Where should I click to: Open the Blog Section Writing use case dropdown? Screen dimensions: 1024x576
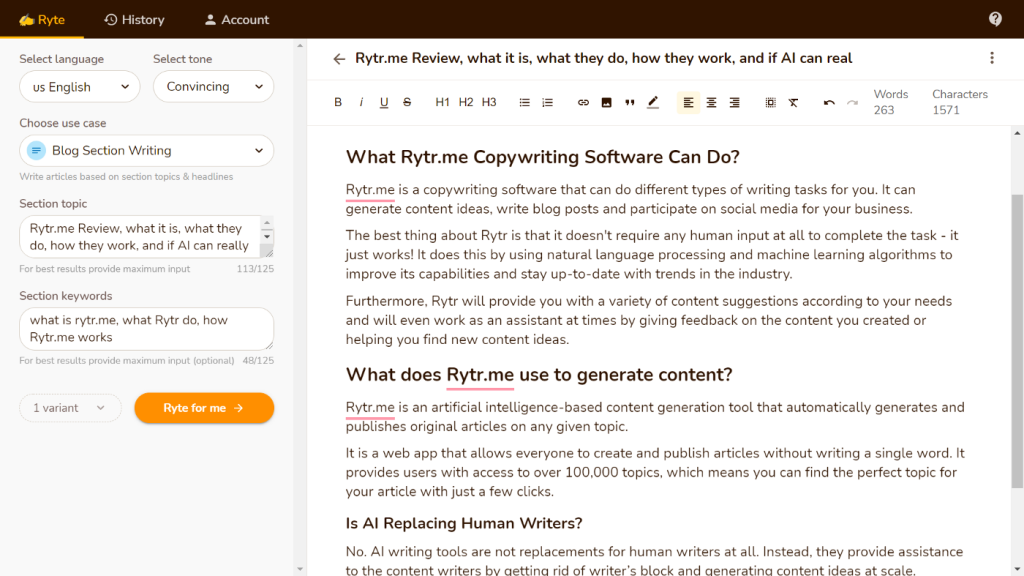pos(146,151)
